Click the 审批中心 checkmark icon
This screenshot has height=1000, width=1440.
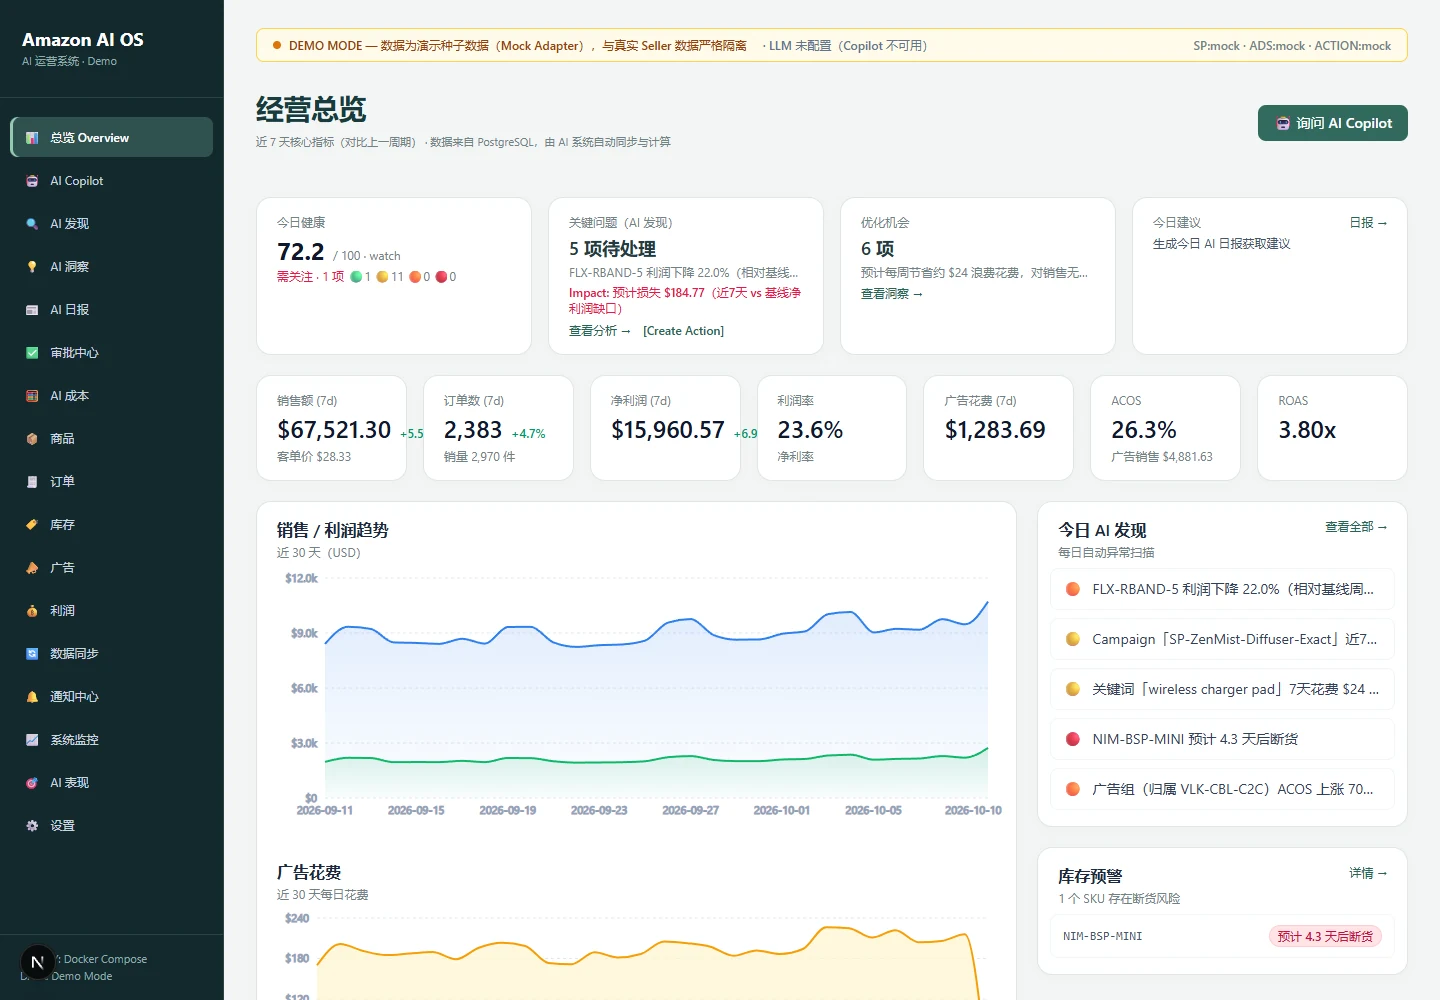point(32,353)
